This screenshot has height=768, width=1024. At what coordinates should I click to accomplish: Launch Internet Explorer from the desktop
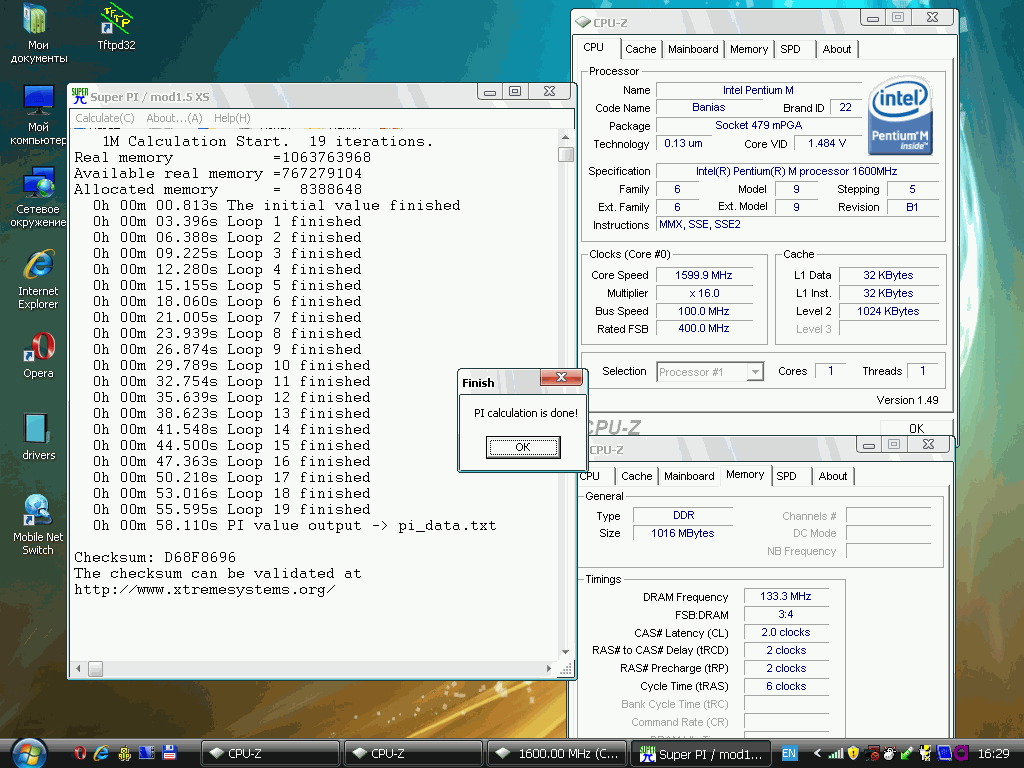point(38,280)
